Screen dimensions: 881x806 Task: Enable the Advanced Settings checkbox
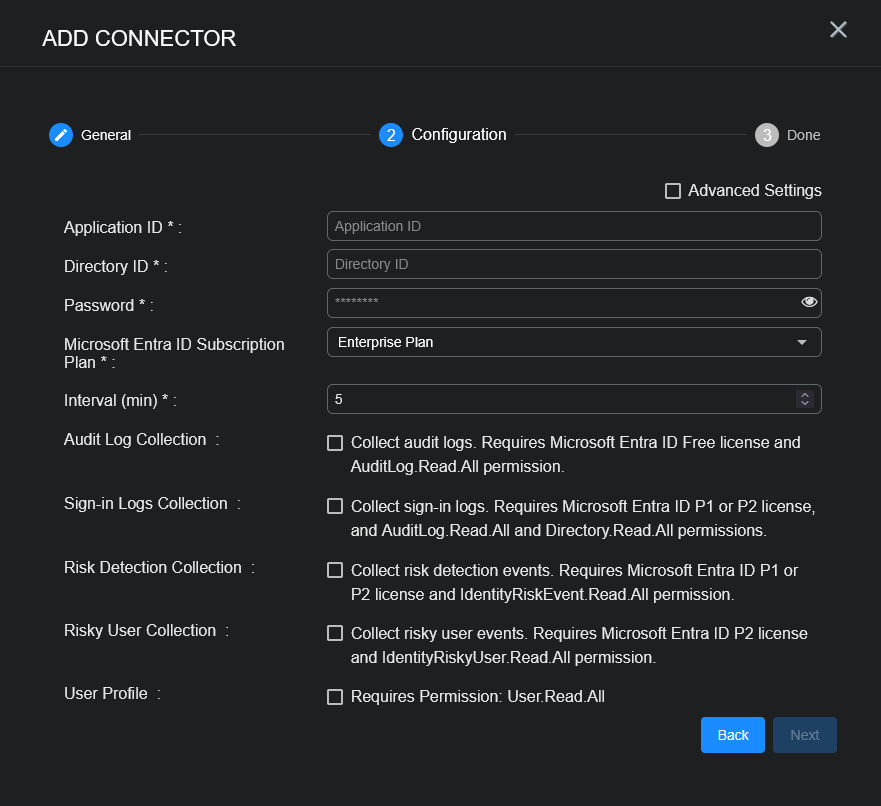pyautogui.click(x=673, y=191)
